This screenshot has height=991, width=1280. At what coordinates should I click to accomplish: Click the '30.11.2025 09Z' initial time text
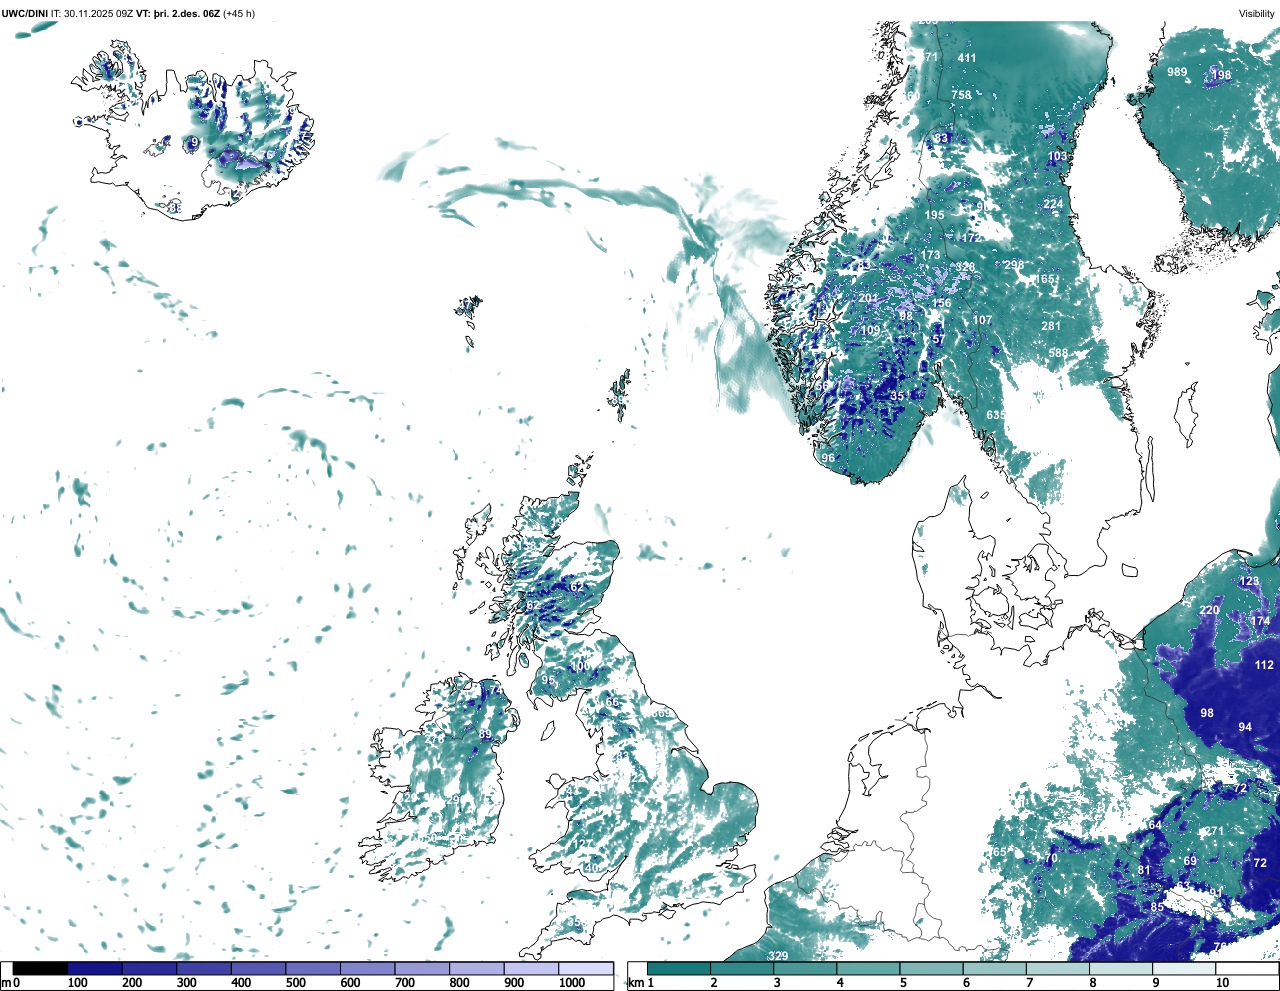point(98,13)
